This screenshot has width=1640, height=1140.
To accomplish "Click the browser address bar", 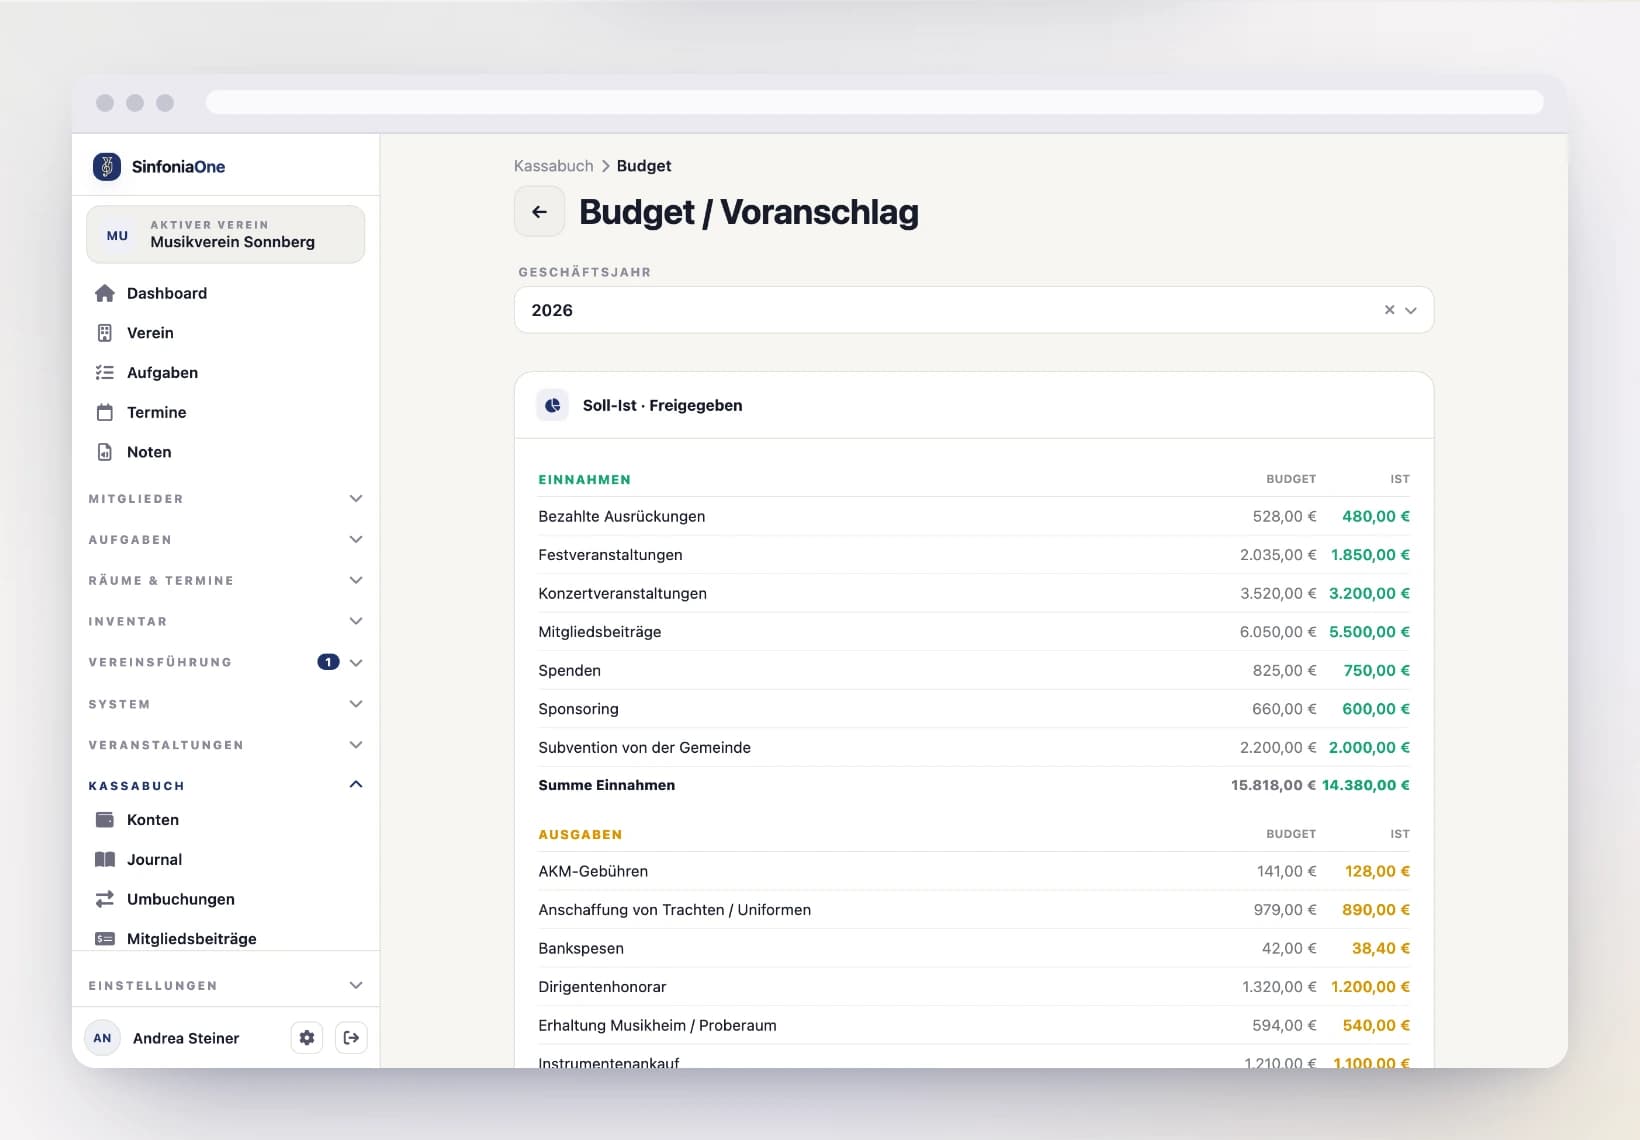I will (x=875, y=102).
